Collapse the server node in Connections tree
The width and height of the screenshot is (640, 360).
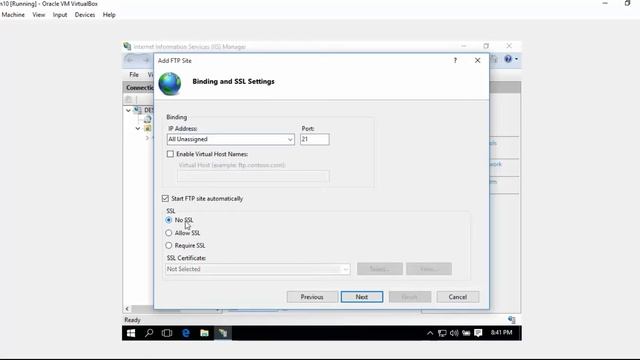pyautogui.click(x=128, y=110)
